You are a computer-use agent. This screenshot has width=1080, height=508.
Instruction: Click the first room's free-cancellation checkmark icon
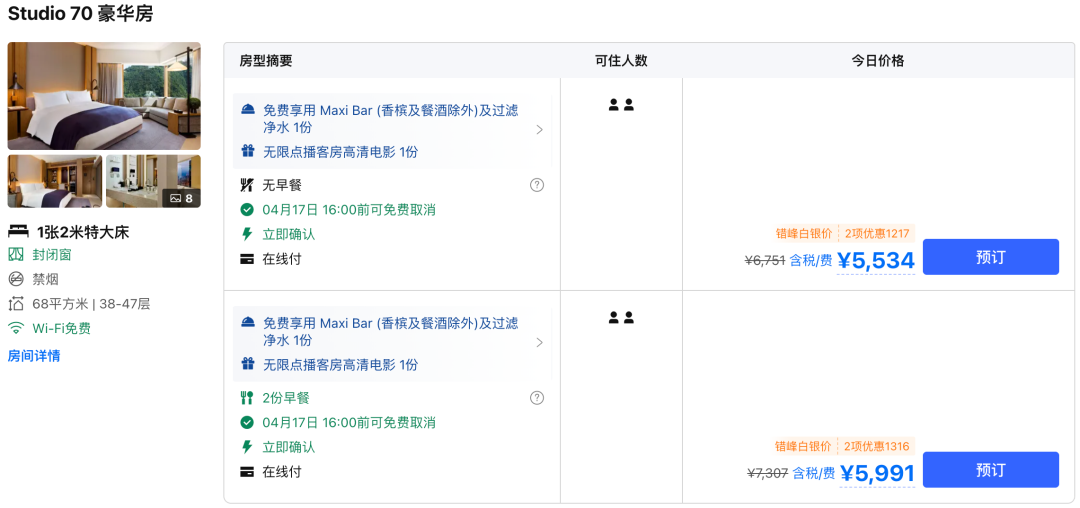pos(247,210)
